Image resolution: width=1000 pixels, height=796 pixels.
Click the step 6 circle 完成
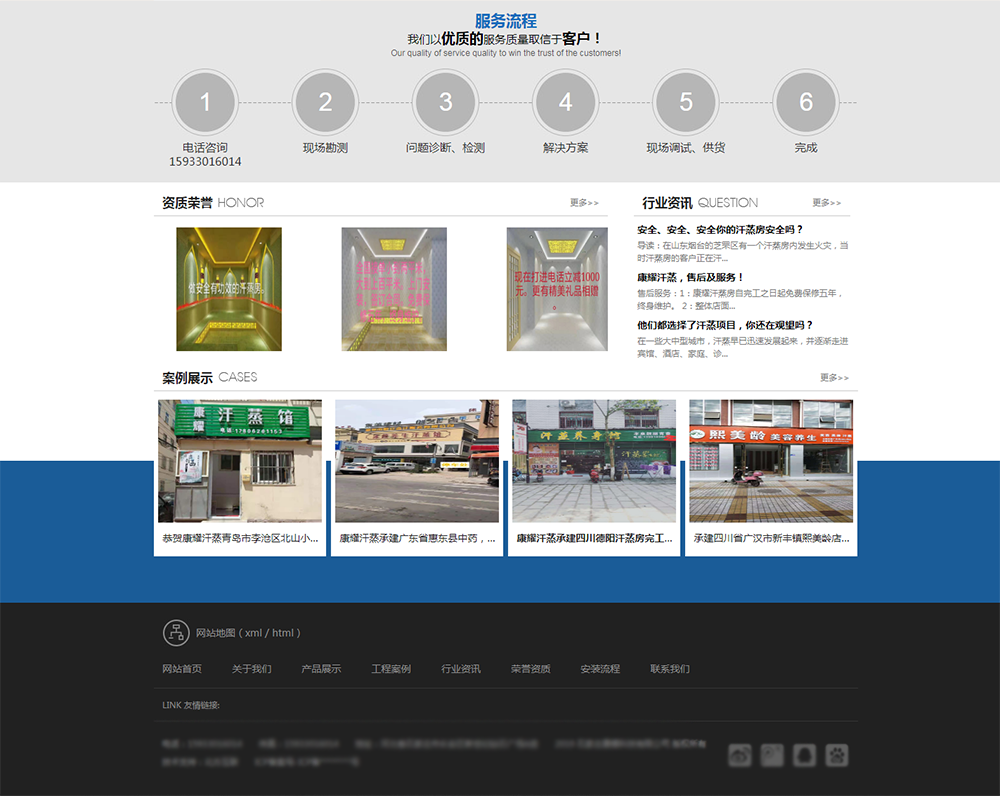click(805, 102)
